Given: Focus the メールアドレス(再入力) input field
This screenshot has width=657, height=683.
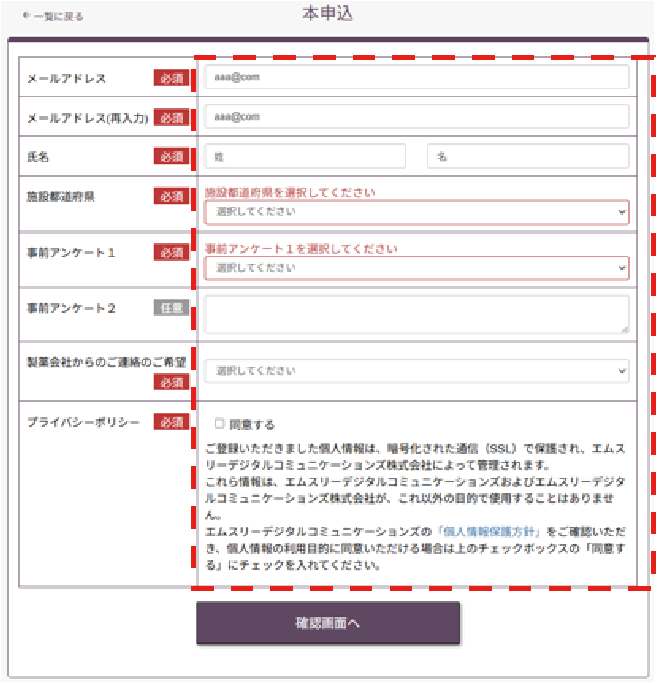Looking at the screenshot, I should click(417, 116).
